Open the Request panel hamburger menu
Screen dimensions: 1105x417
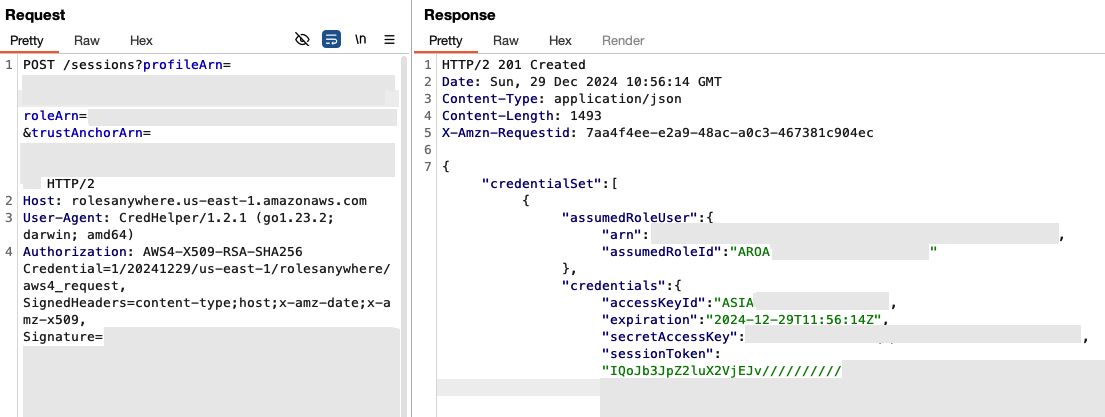tap(389, 40)
